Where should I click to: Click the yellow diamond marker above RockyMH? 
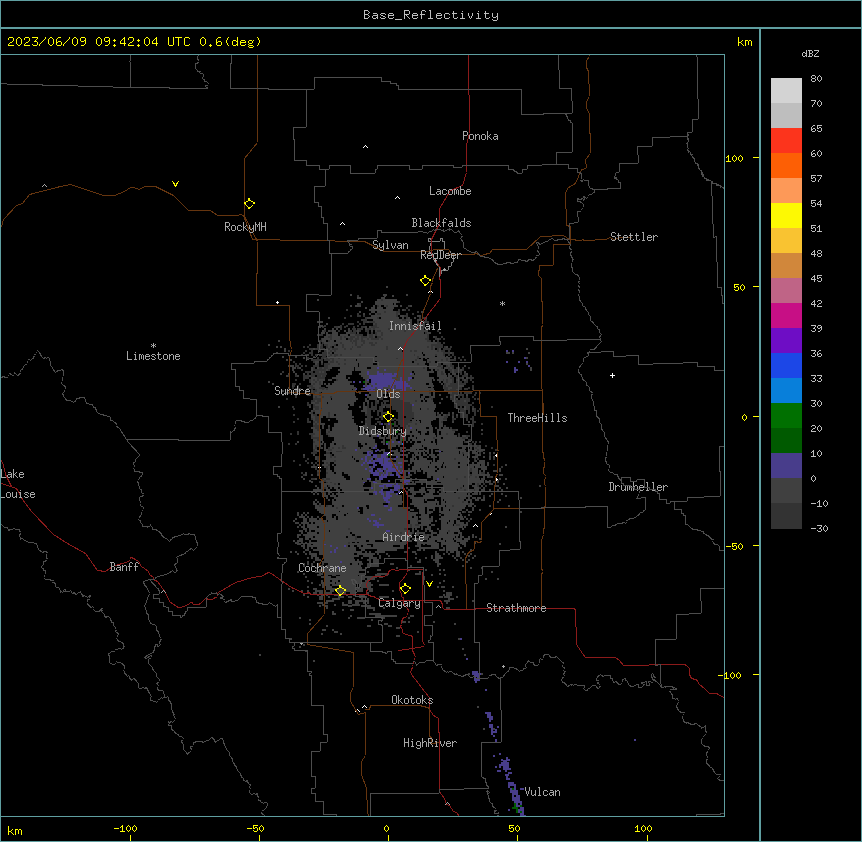pyautogui.click(x=249, y=204)
